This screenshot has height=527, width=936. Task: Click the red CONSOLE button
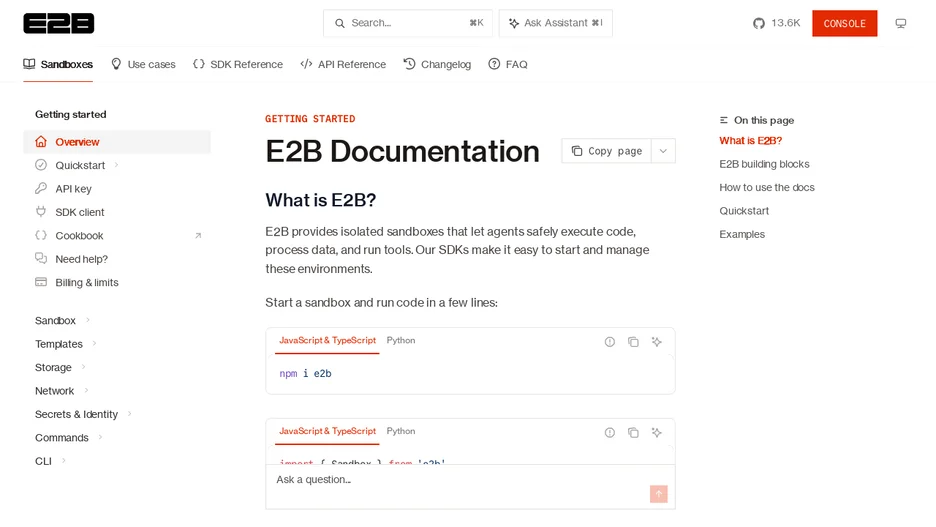(x=845, y=23)
